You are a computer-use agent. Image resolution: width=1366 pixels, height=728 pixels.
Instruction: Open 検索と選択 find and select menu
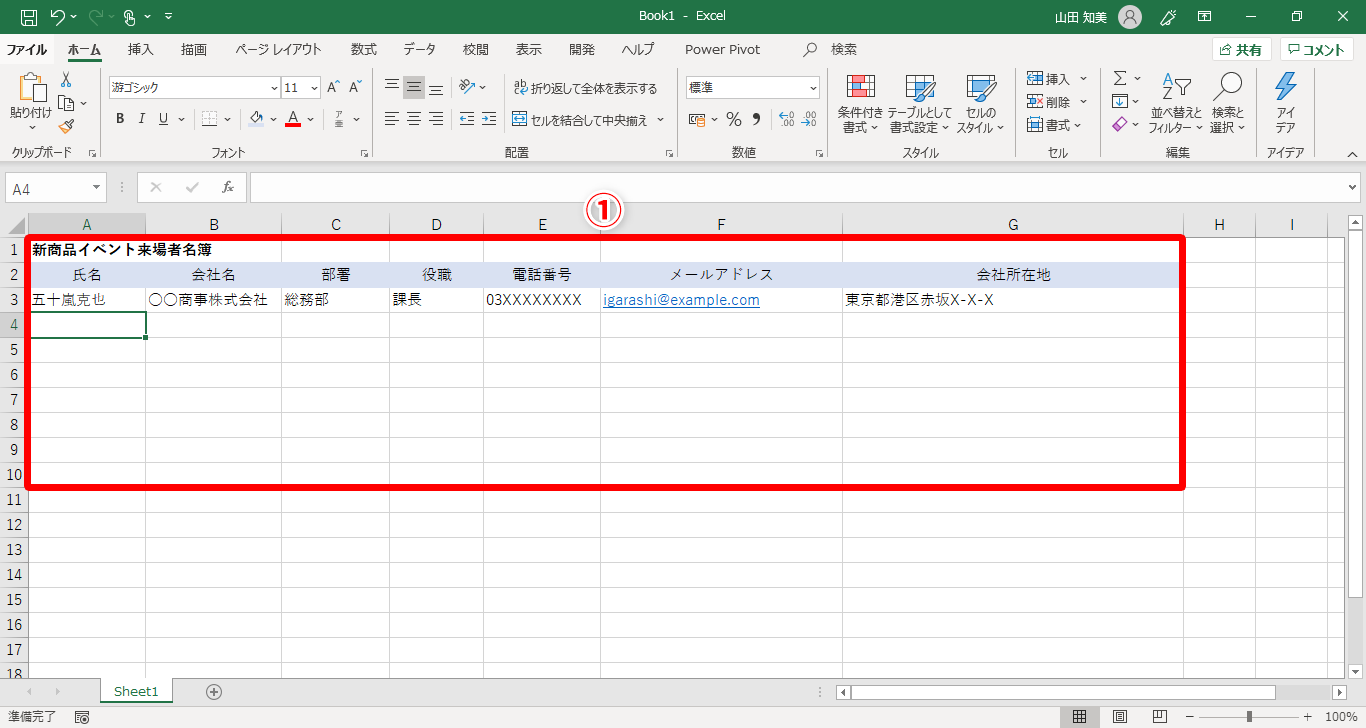click(1227, 104)
